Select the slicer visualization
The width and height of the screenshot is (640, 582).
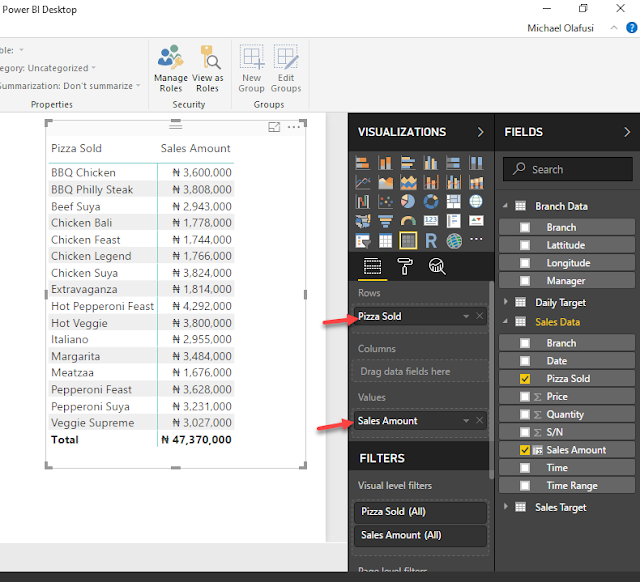pyautogui.click(x=362, y=240)
